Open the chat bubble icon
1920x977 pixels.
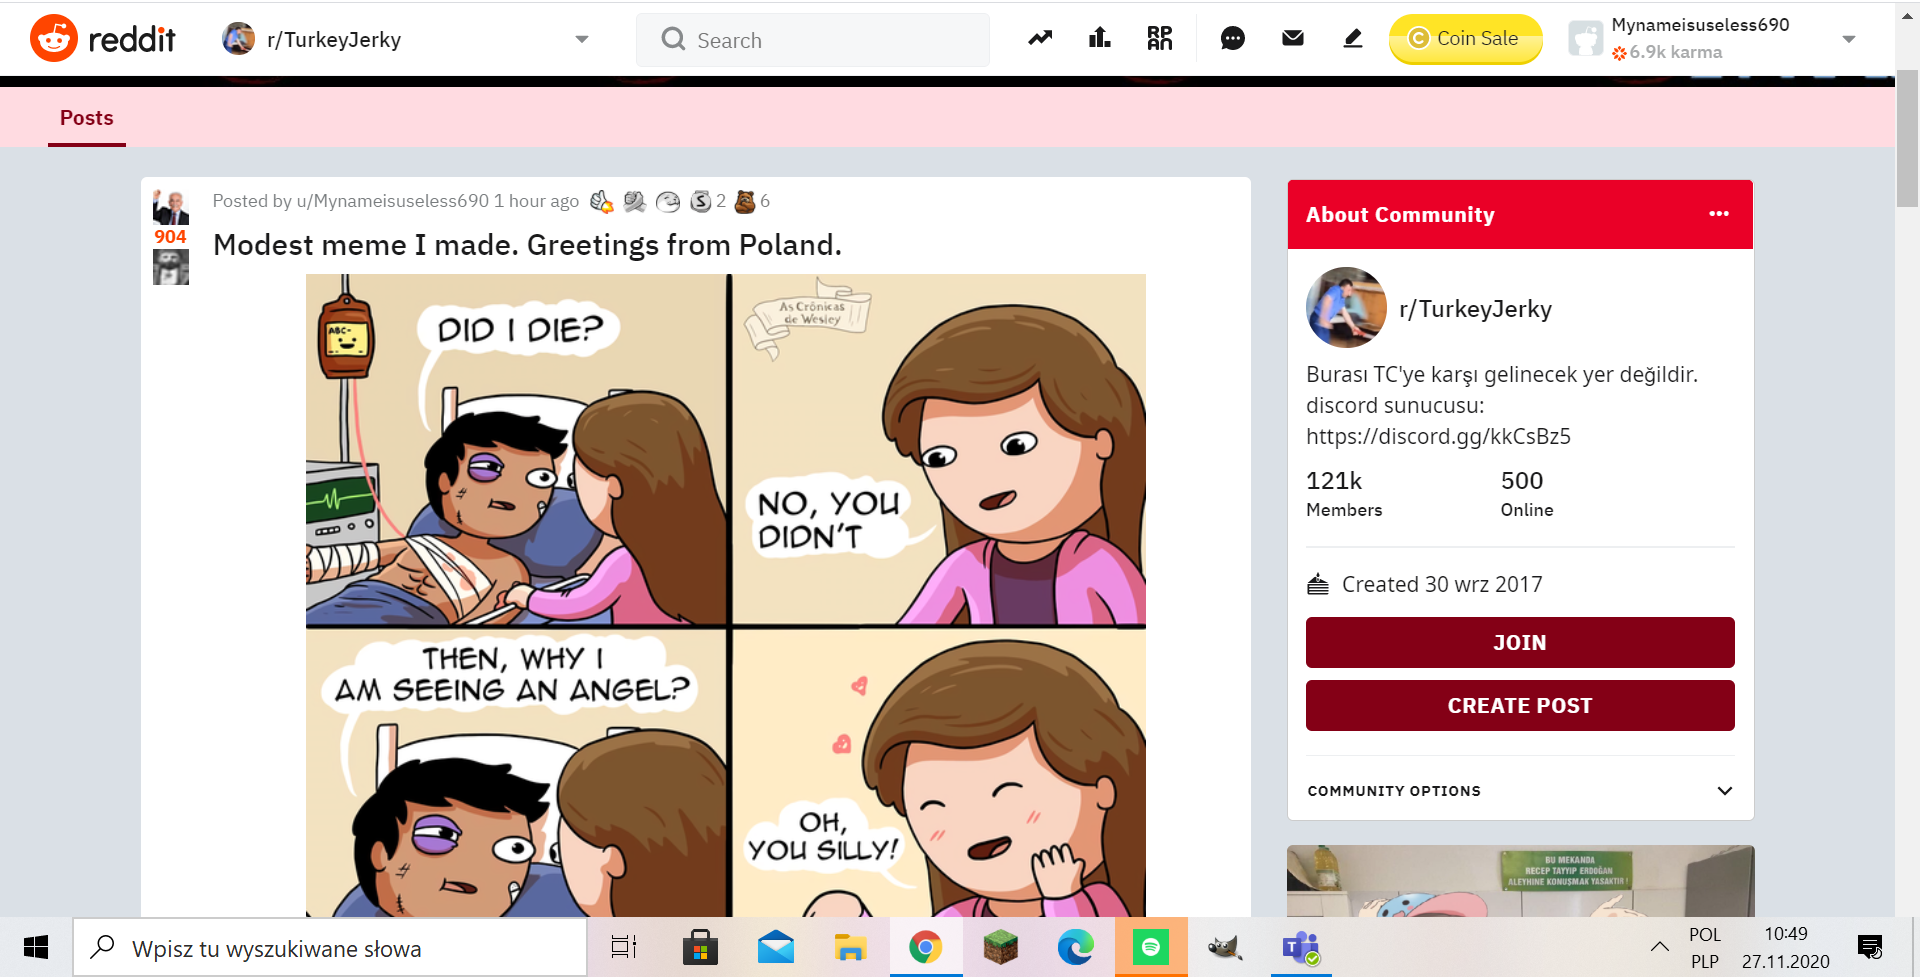[1233, 39]
